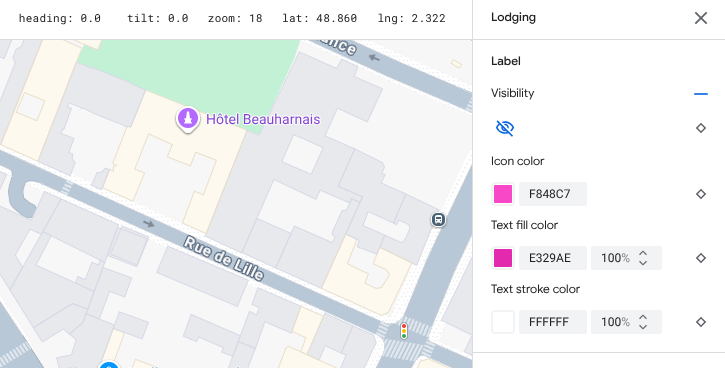Image resolution: width=725 pixels, height=368 pixels.
Task: Collapse the Visibility section with minus icon
Action: [701, 94]
